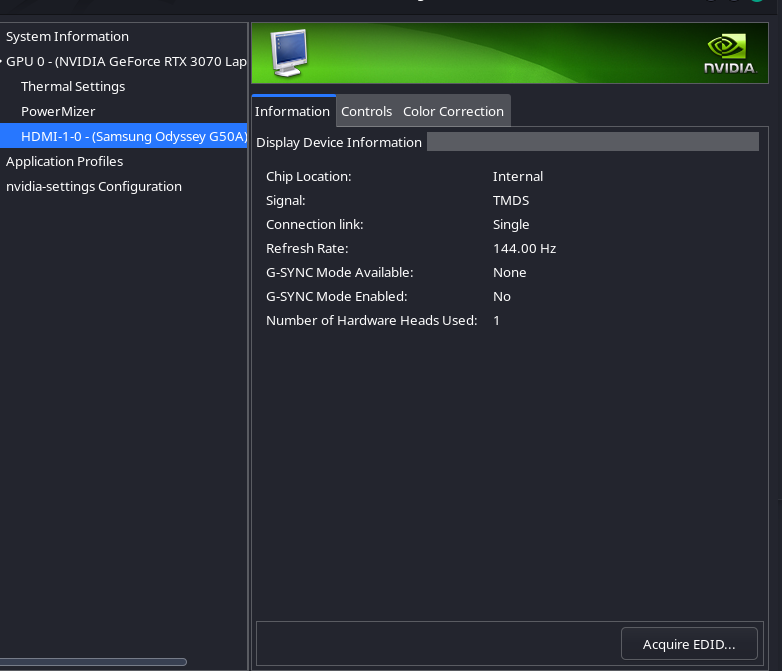The height and width of the screenshot is (671, 782).
Task: Switch to the Controls tab
Action: pyautogui.click(x=367, y=111)
